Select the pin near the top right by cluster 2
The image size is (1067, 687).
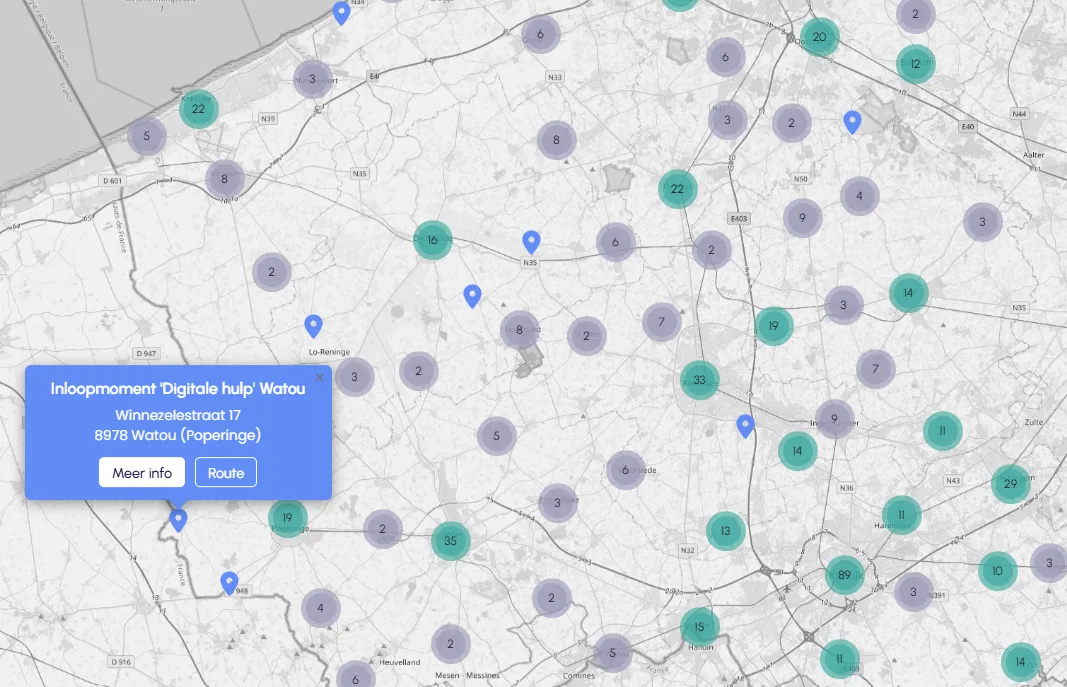pyautogui.click(x=852, y=122)
